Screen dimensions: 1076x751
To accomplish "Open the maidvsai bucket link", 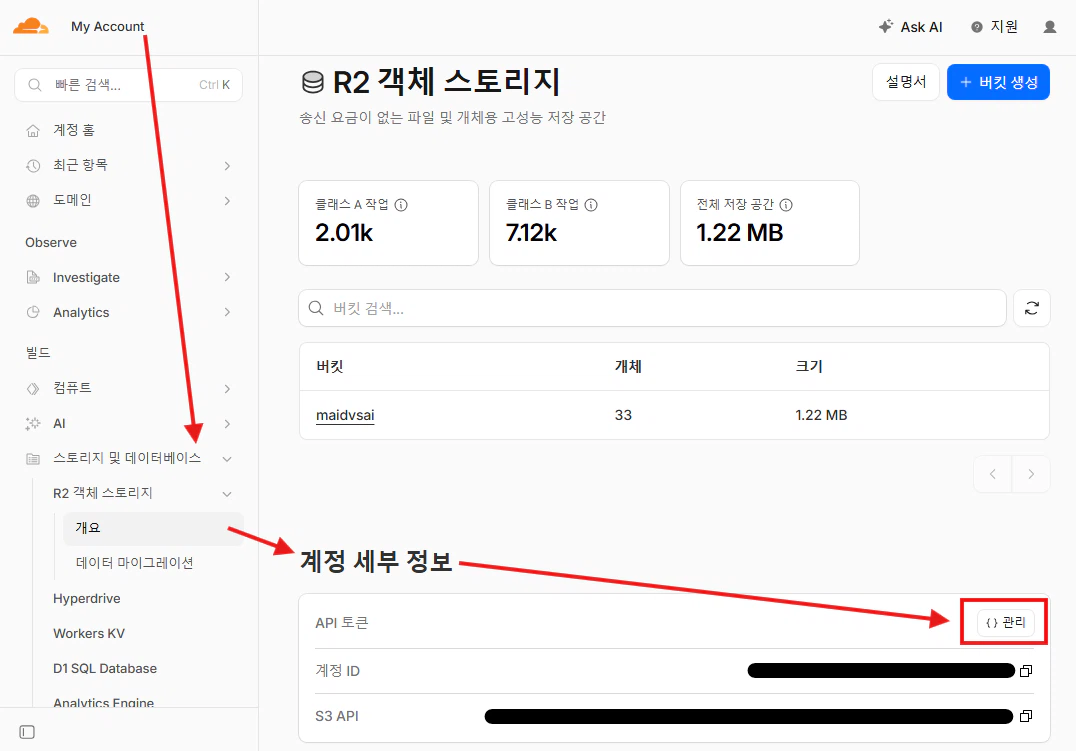I will (345, 415).
